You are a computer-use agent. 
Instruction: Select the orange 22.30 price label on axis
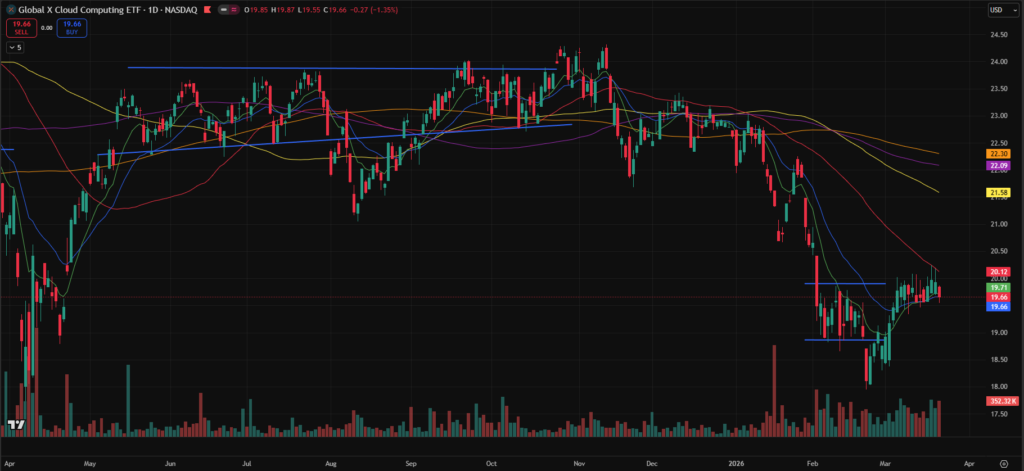point(999,153)
